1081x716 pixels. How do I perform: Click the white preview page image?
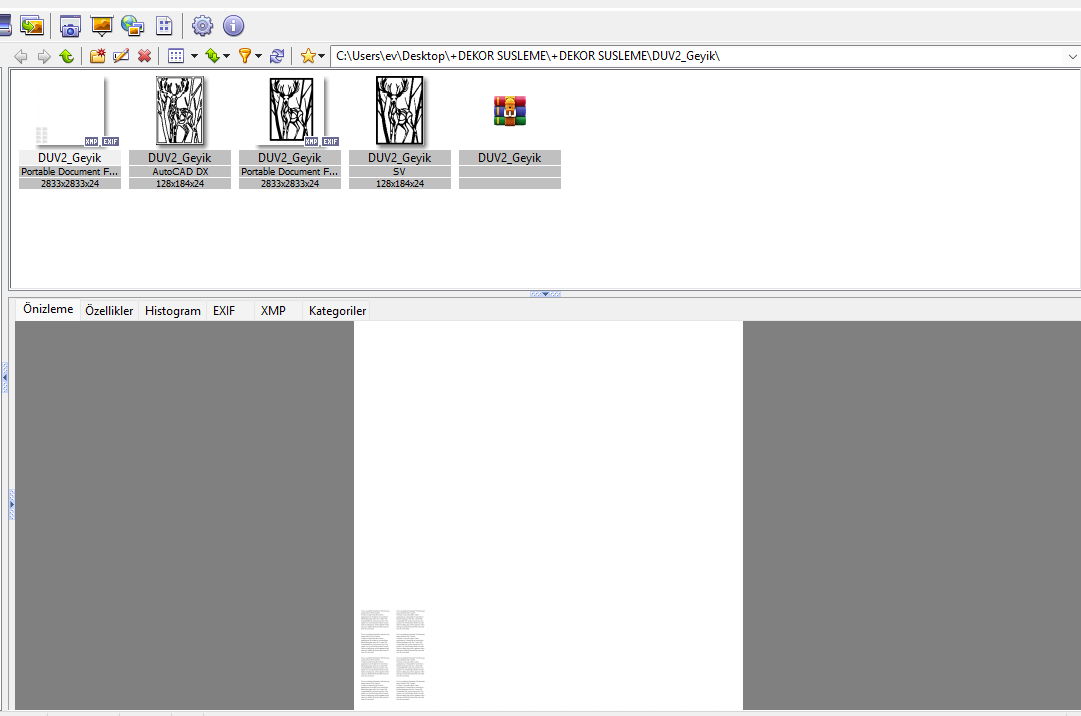(548, 515)
